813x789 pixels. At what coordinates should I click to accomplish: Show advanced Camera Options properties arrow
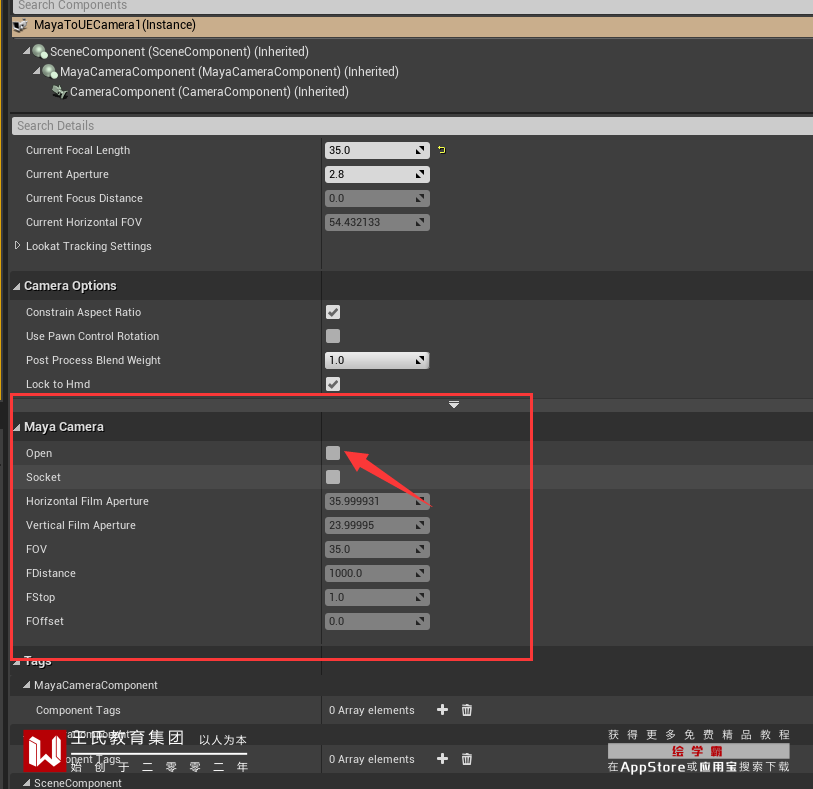tap(454, 404)
